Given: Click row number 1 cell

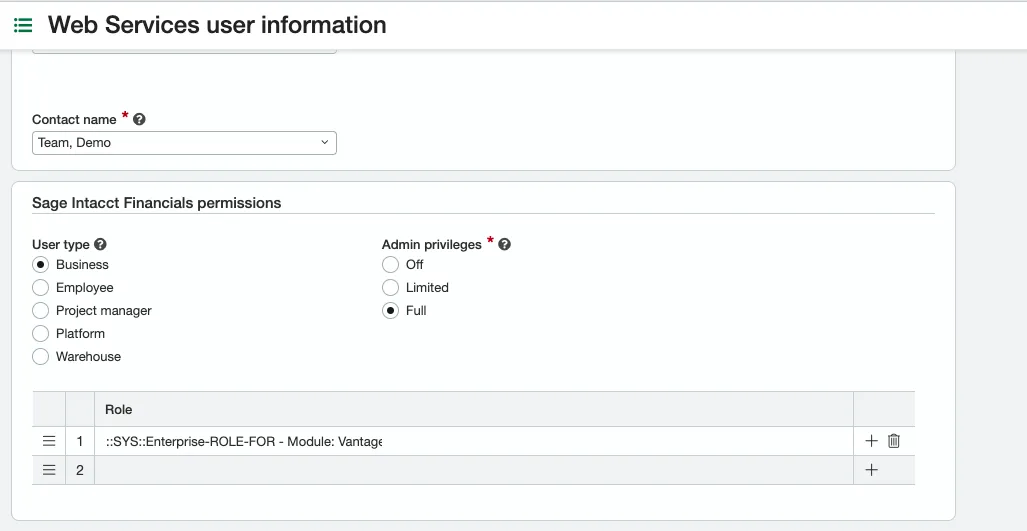Looking at the screenshot, I should [x=80, y=441].
